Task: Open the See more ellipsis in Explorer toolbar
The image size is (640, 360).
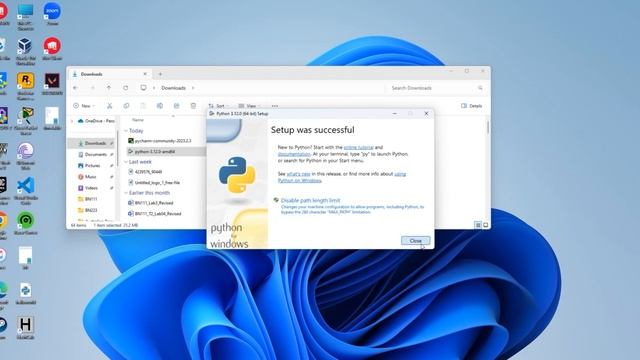Action: click(x=275, y=106)
